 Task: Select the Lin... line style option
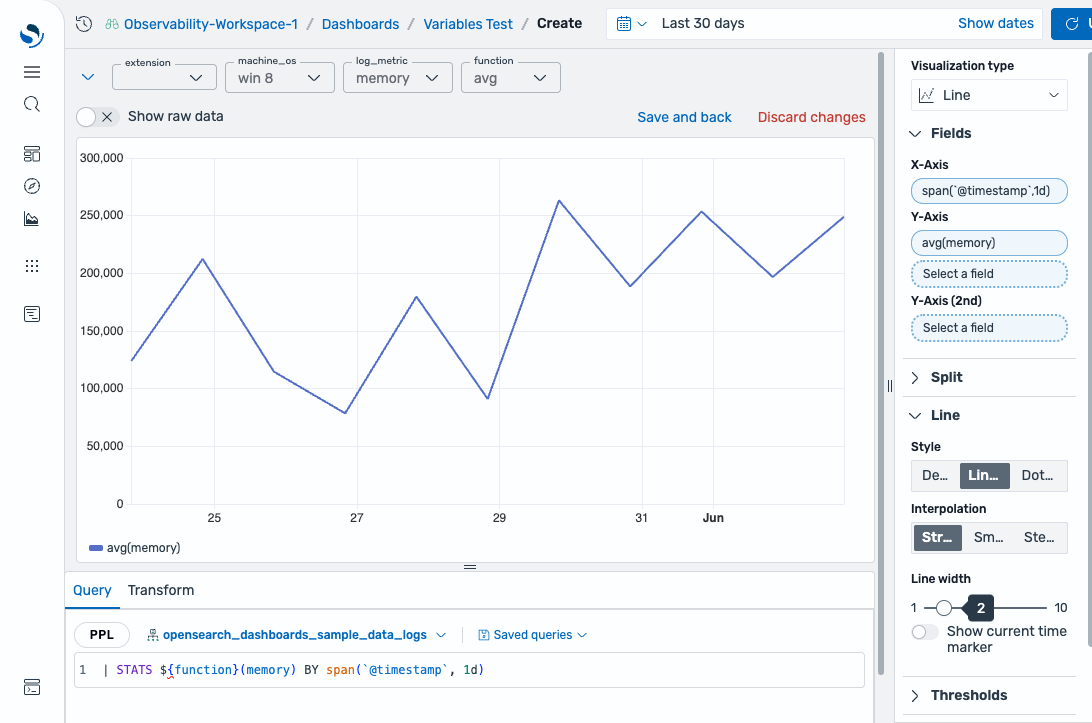[x=984, y=476]
